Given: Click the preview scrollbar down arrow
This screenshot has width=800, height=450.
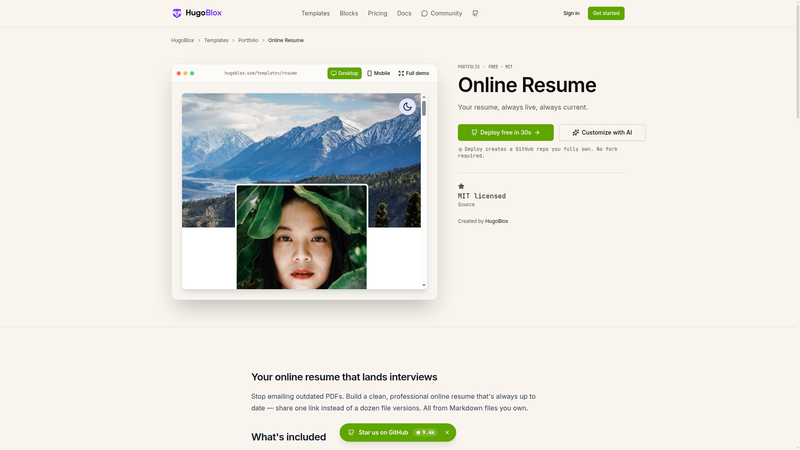Looking at the screenshot, I should click(423, 285).
